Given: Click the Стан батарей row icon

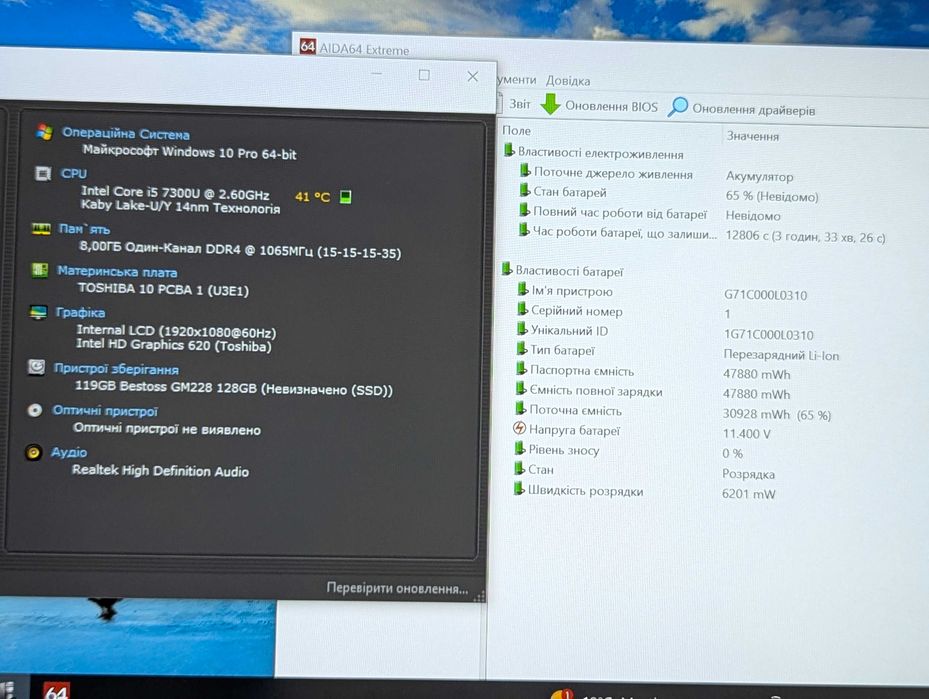Looking at the screenshot, I should 524,190.
